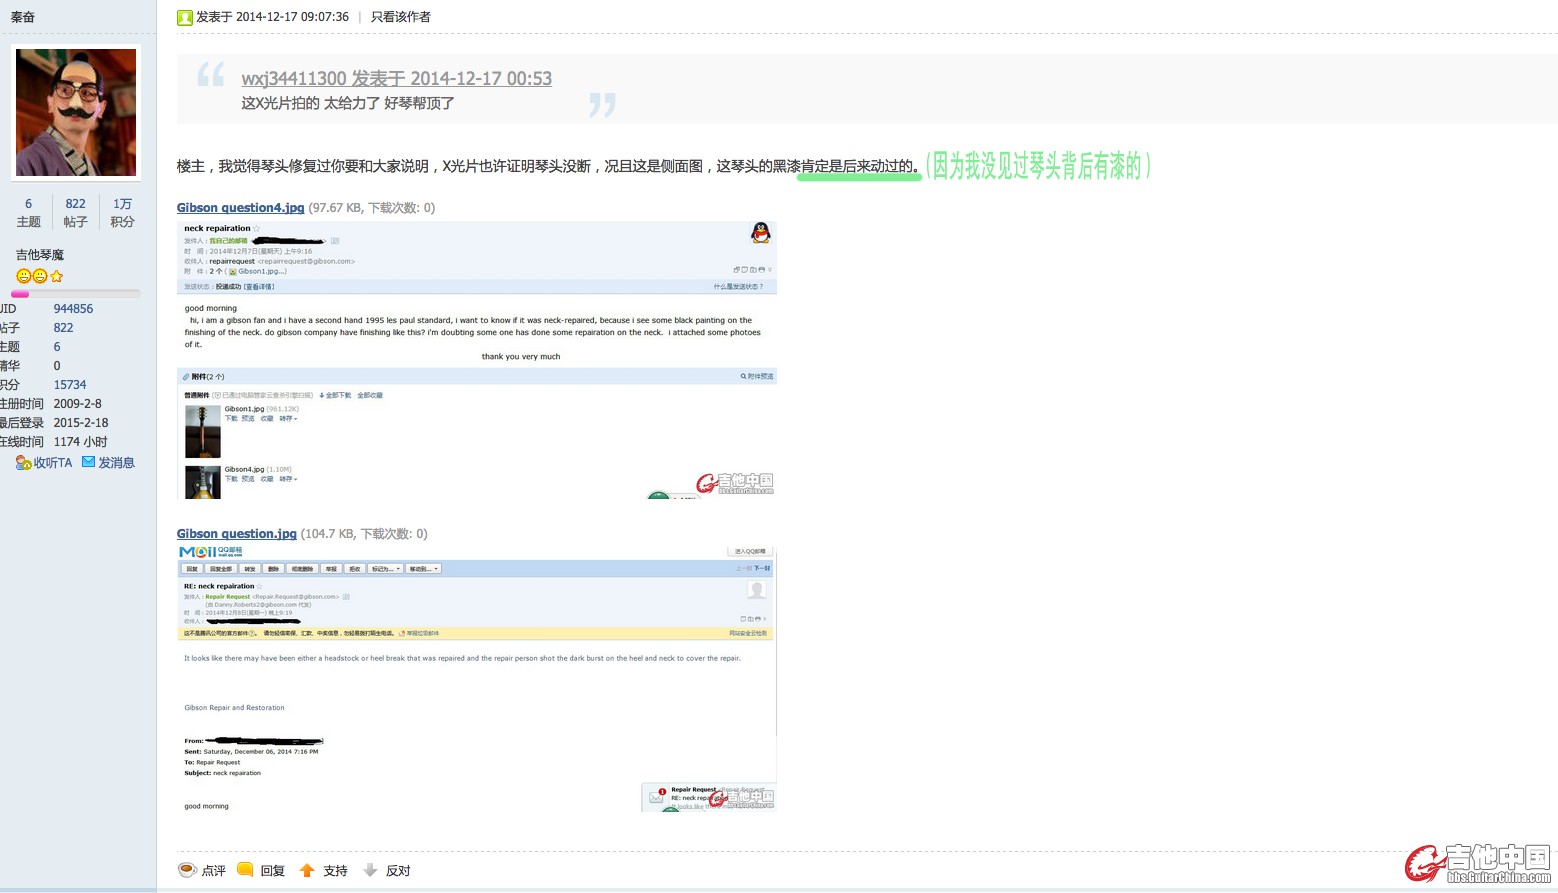Filter posts with 只看该作者
The width and height of the screenshot is (1558, 893).
tap(401, 17)
